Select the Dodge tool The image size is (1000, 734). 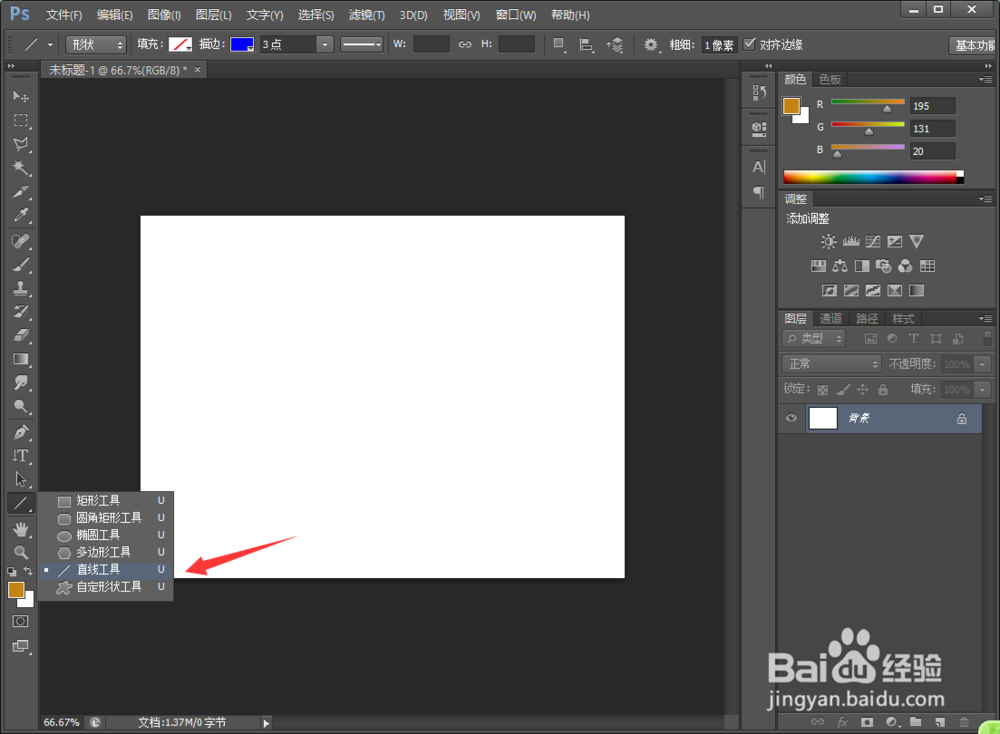coord(20,407)
